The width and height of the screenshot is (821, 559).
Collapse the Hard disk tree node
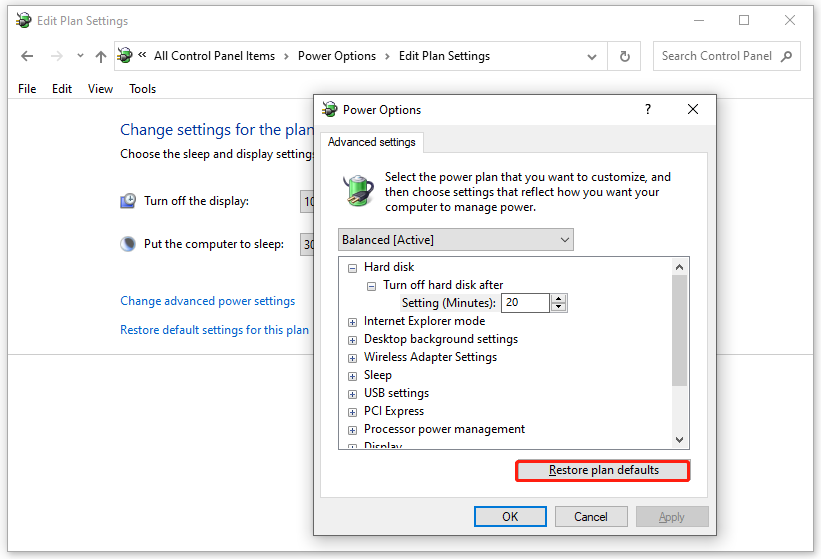(x=352, y=267)
